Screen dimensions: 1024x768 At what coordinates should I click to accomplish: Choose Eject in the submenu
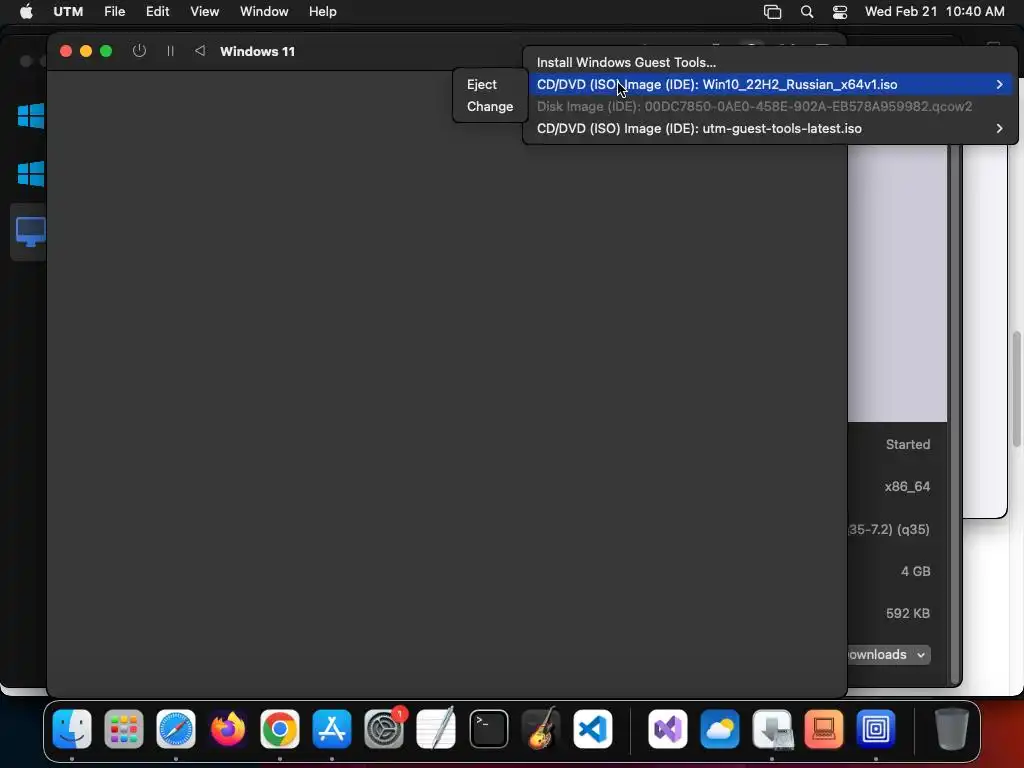tap(490, 84)
